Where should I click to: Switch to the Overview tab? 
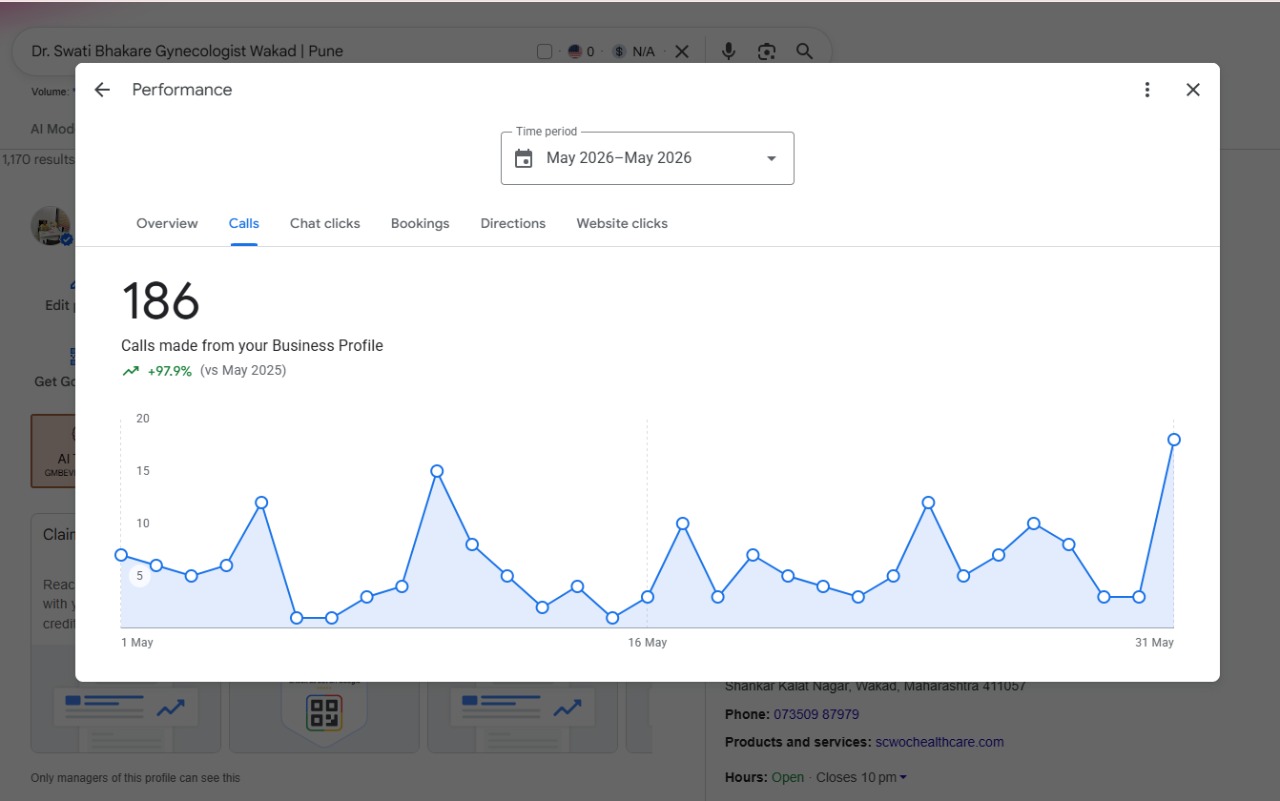pyautogui.click(x=167, y=223)
